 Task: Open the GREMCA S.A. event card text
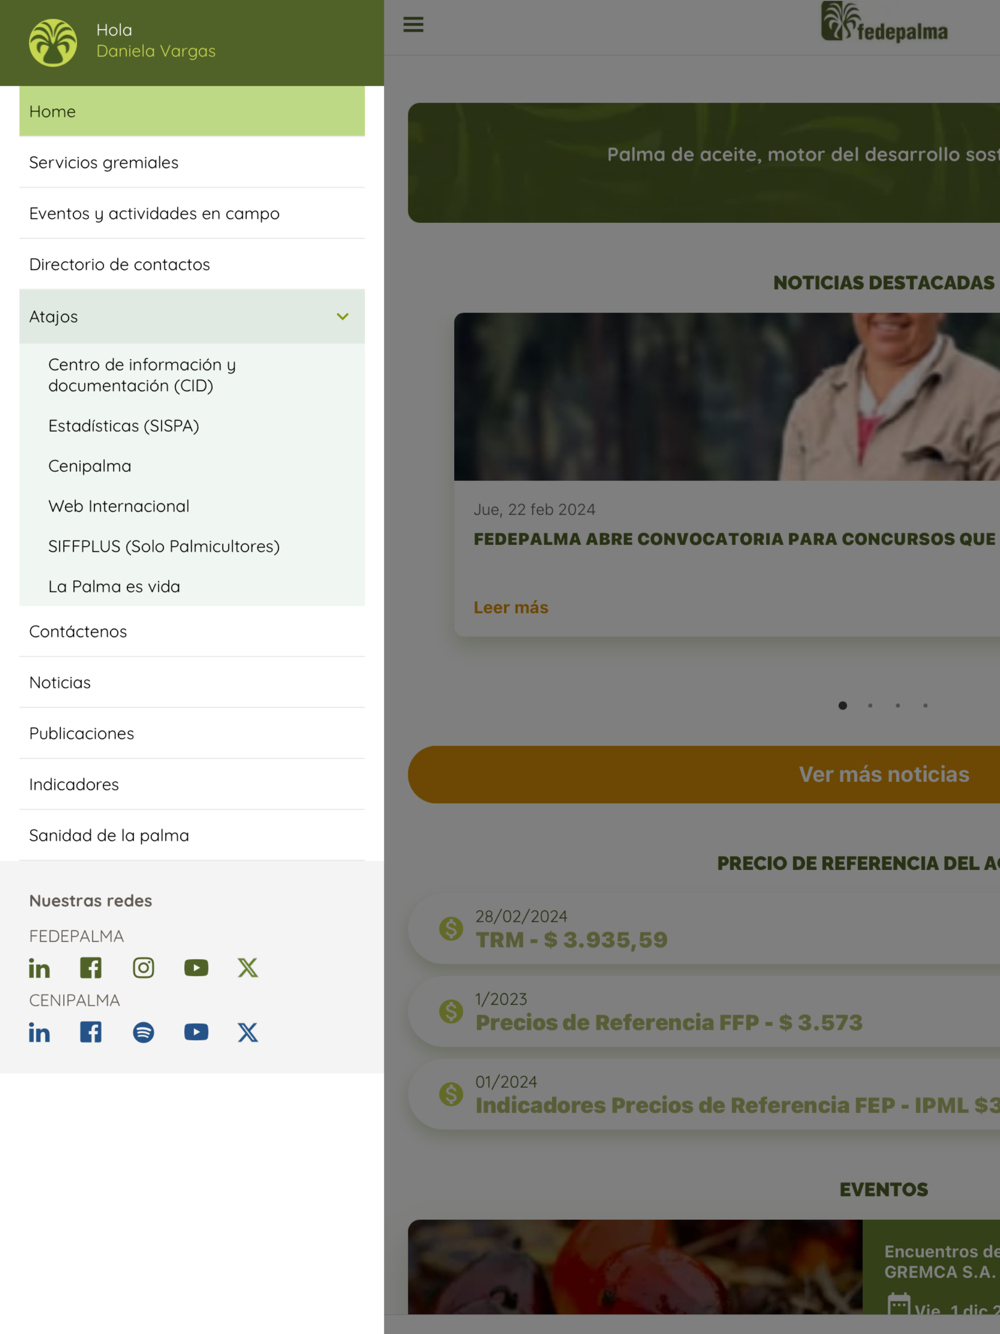point(940,1262)
